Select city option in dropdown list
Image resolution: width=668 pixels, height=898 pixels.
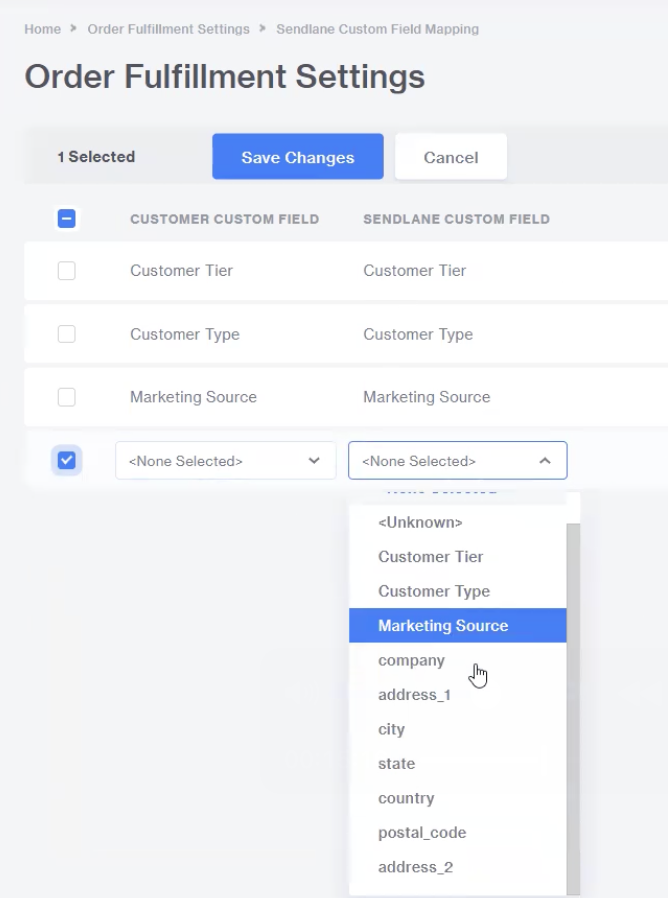(458, 729)
